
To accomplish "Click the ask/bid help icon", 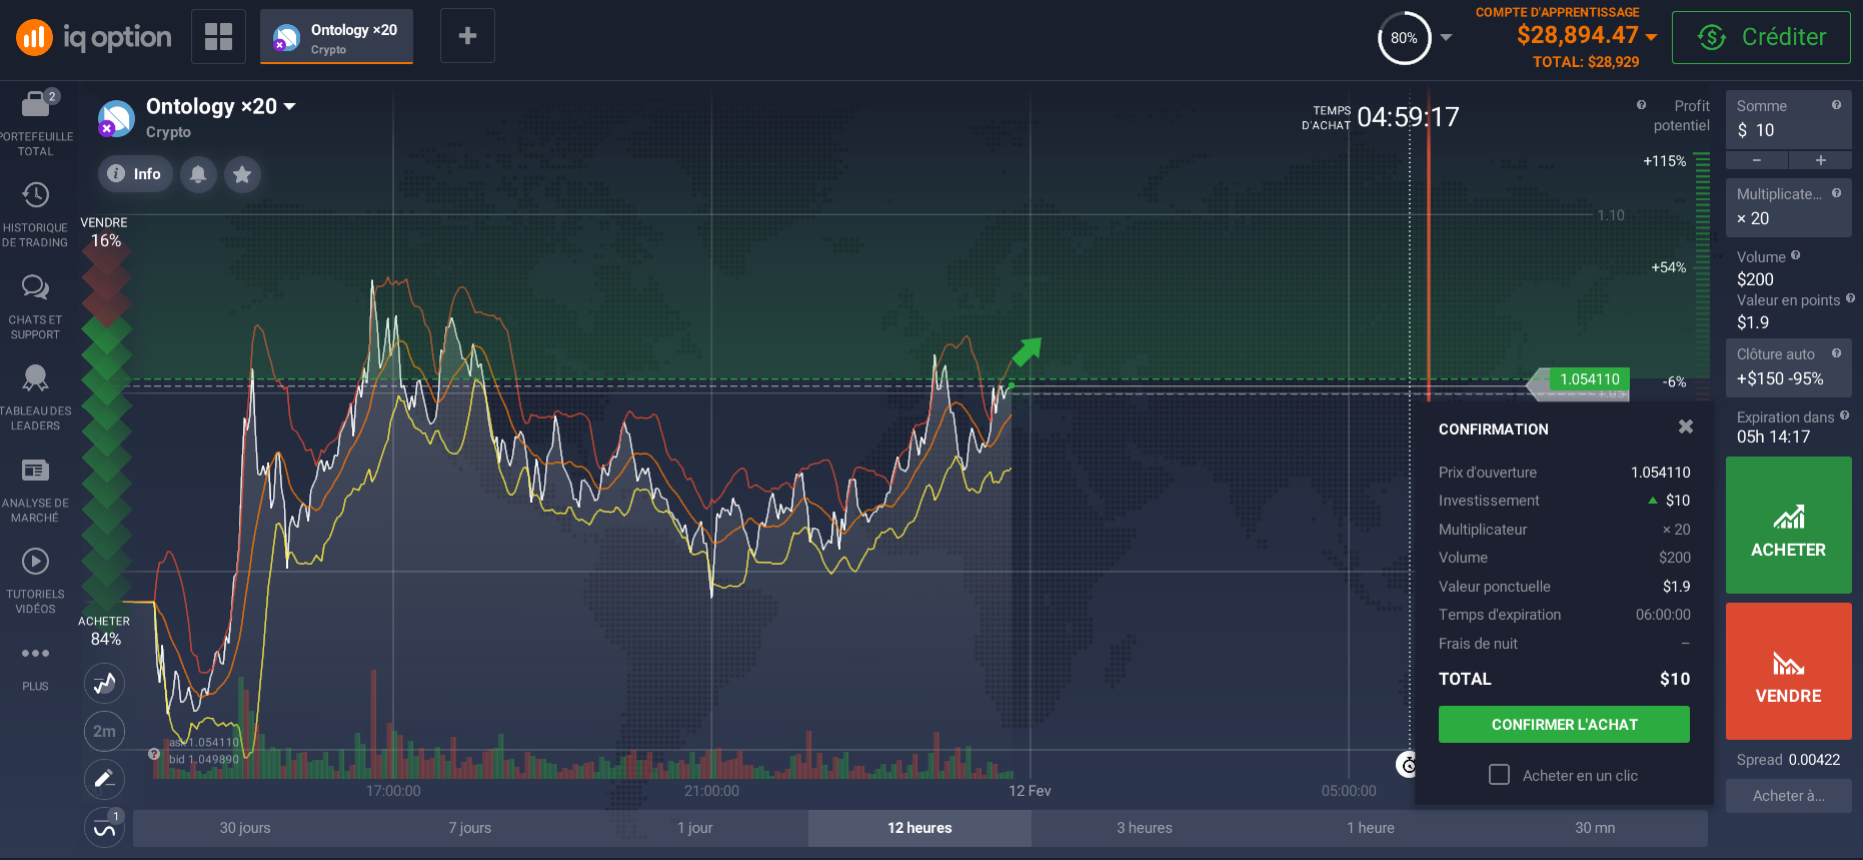I will click(x=154, y=754).
